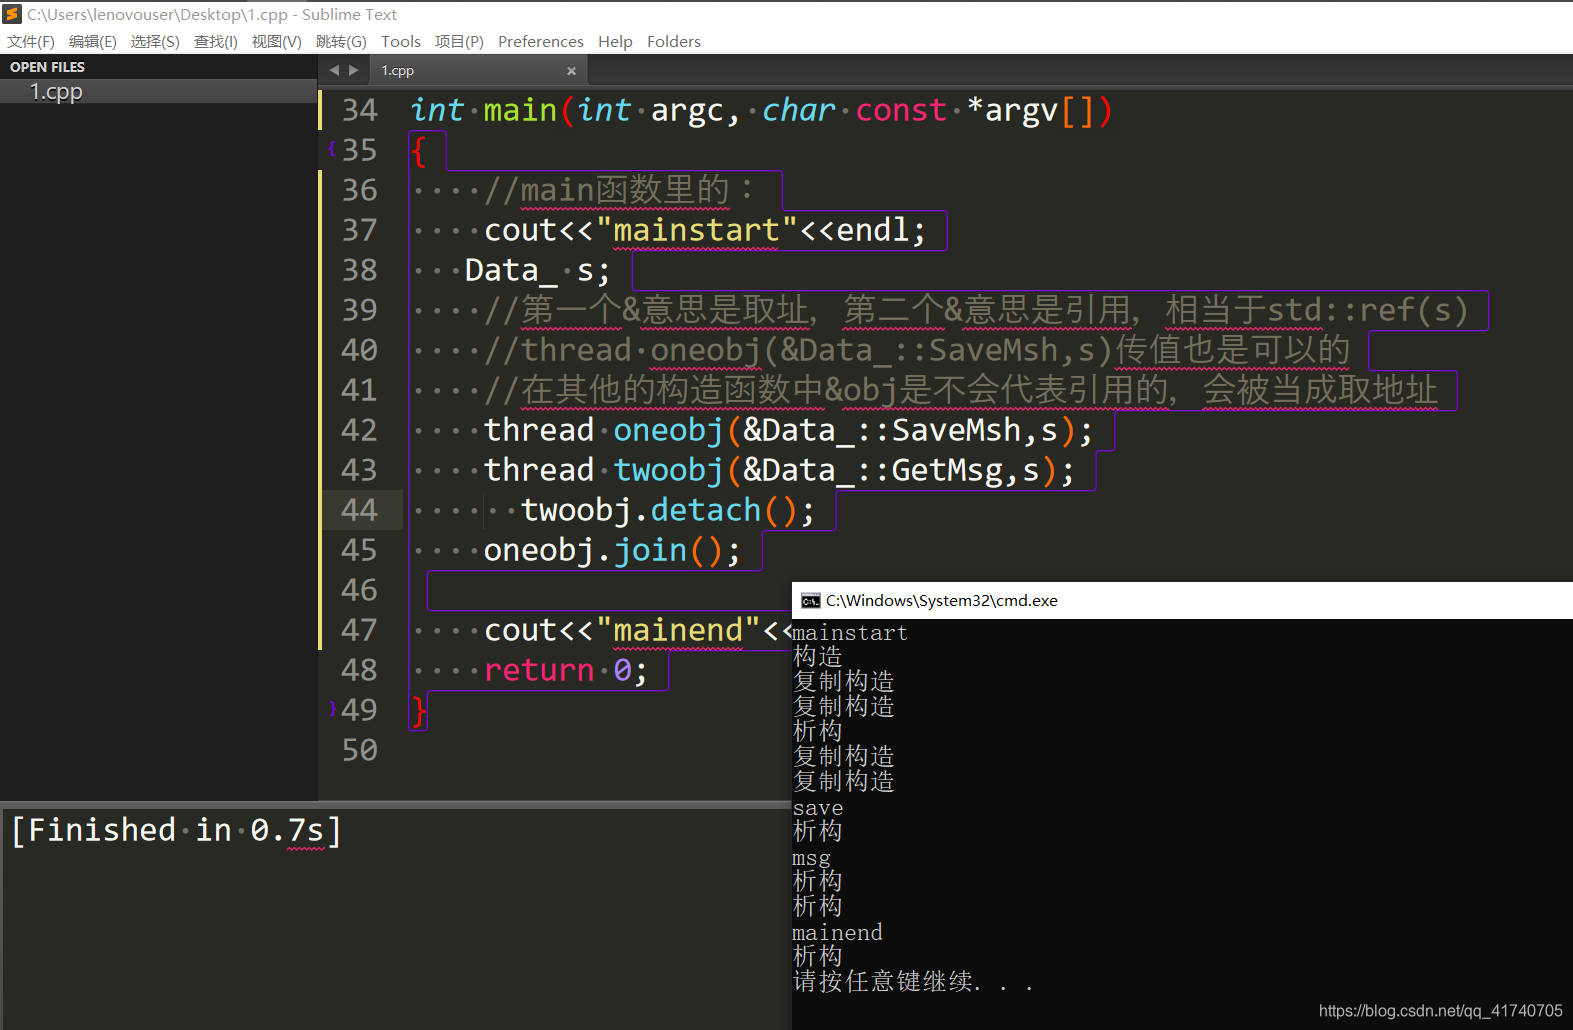Click the 'char' keyword on line 34
This screenshot has width=1573, height=1030.
tap(798, 110)
